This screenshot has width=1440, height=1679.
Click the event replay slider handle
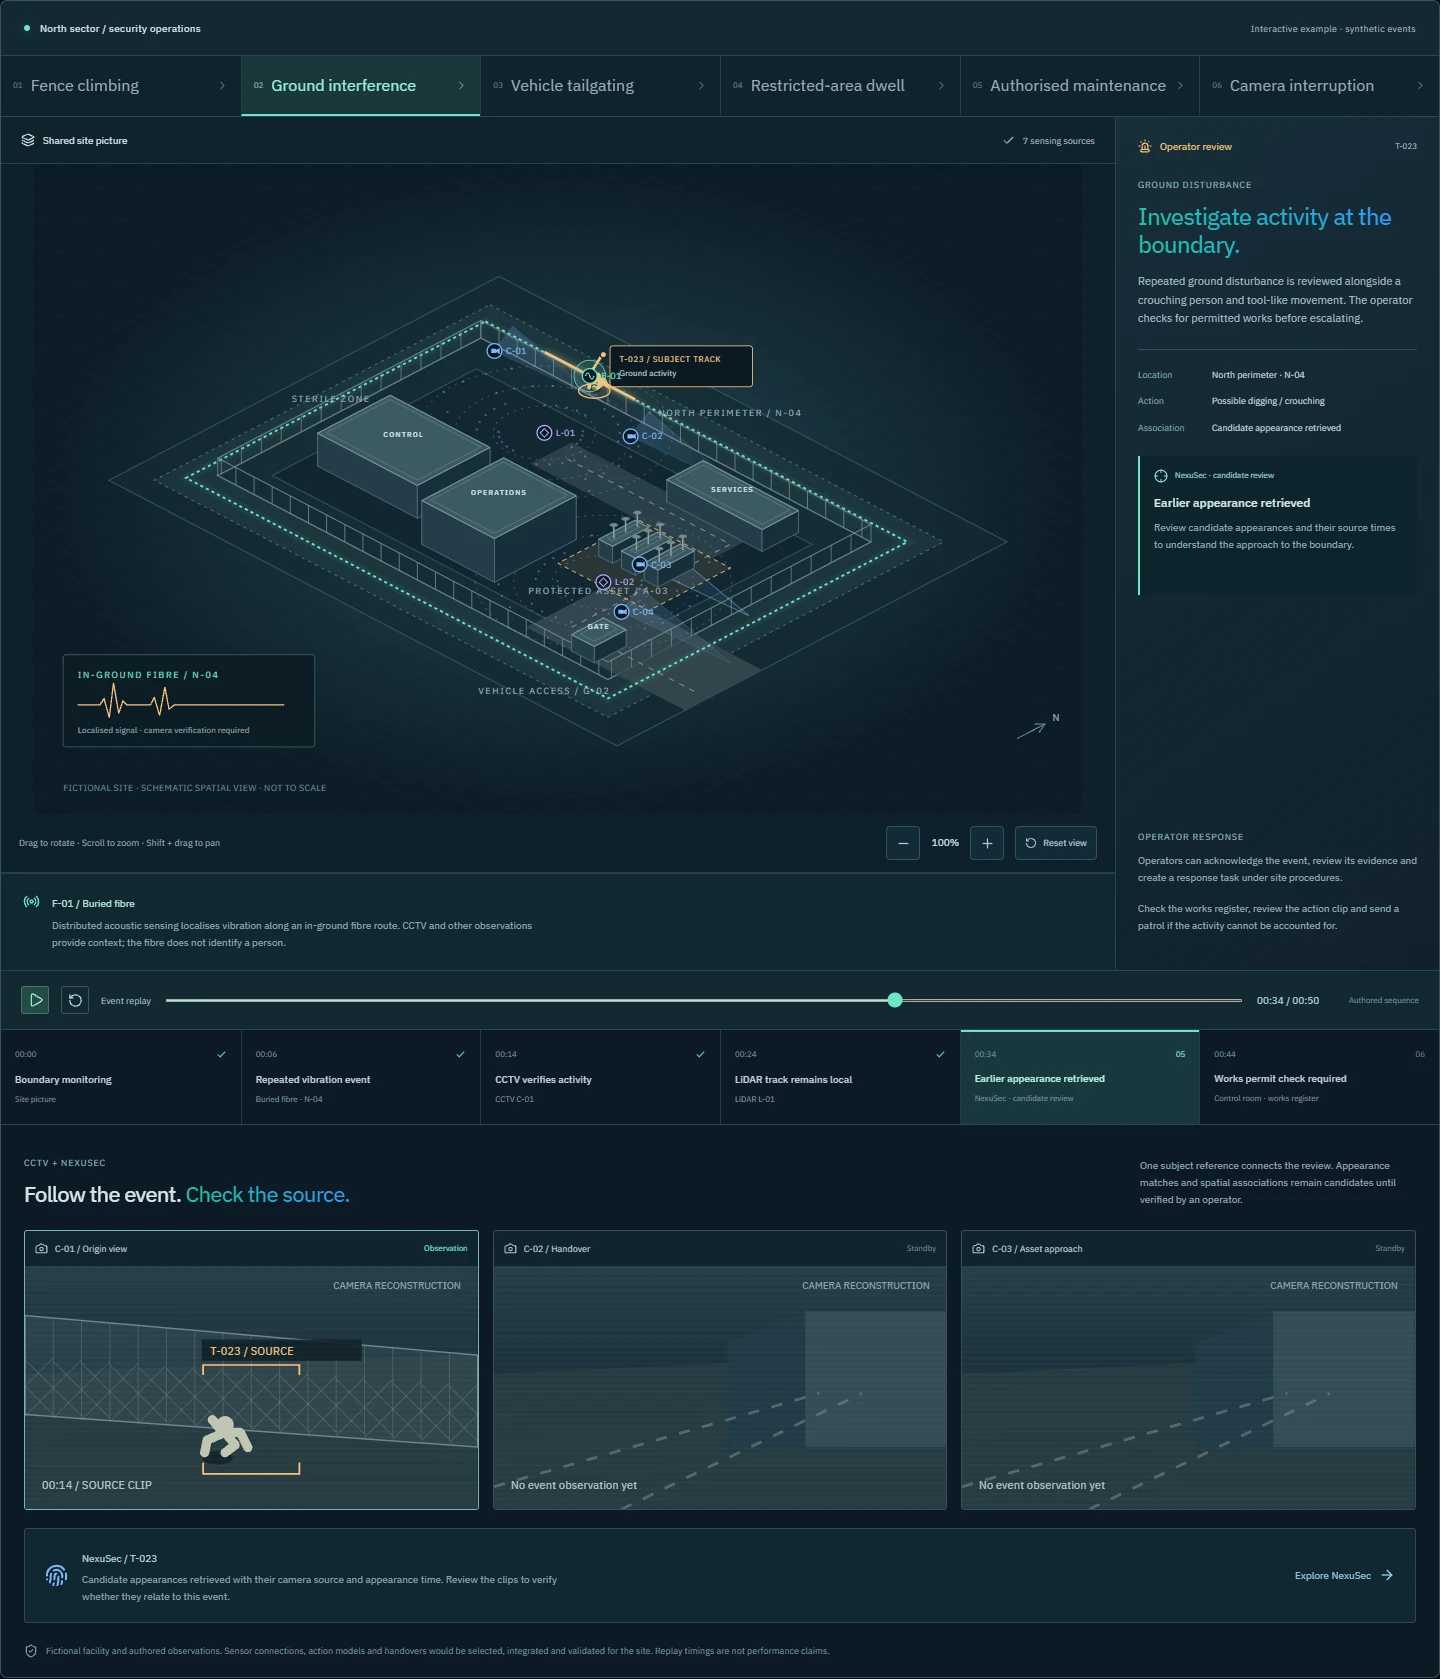point(895,1000)
